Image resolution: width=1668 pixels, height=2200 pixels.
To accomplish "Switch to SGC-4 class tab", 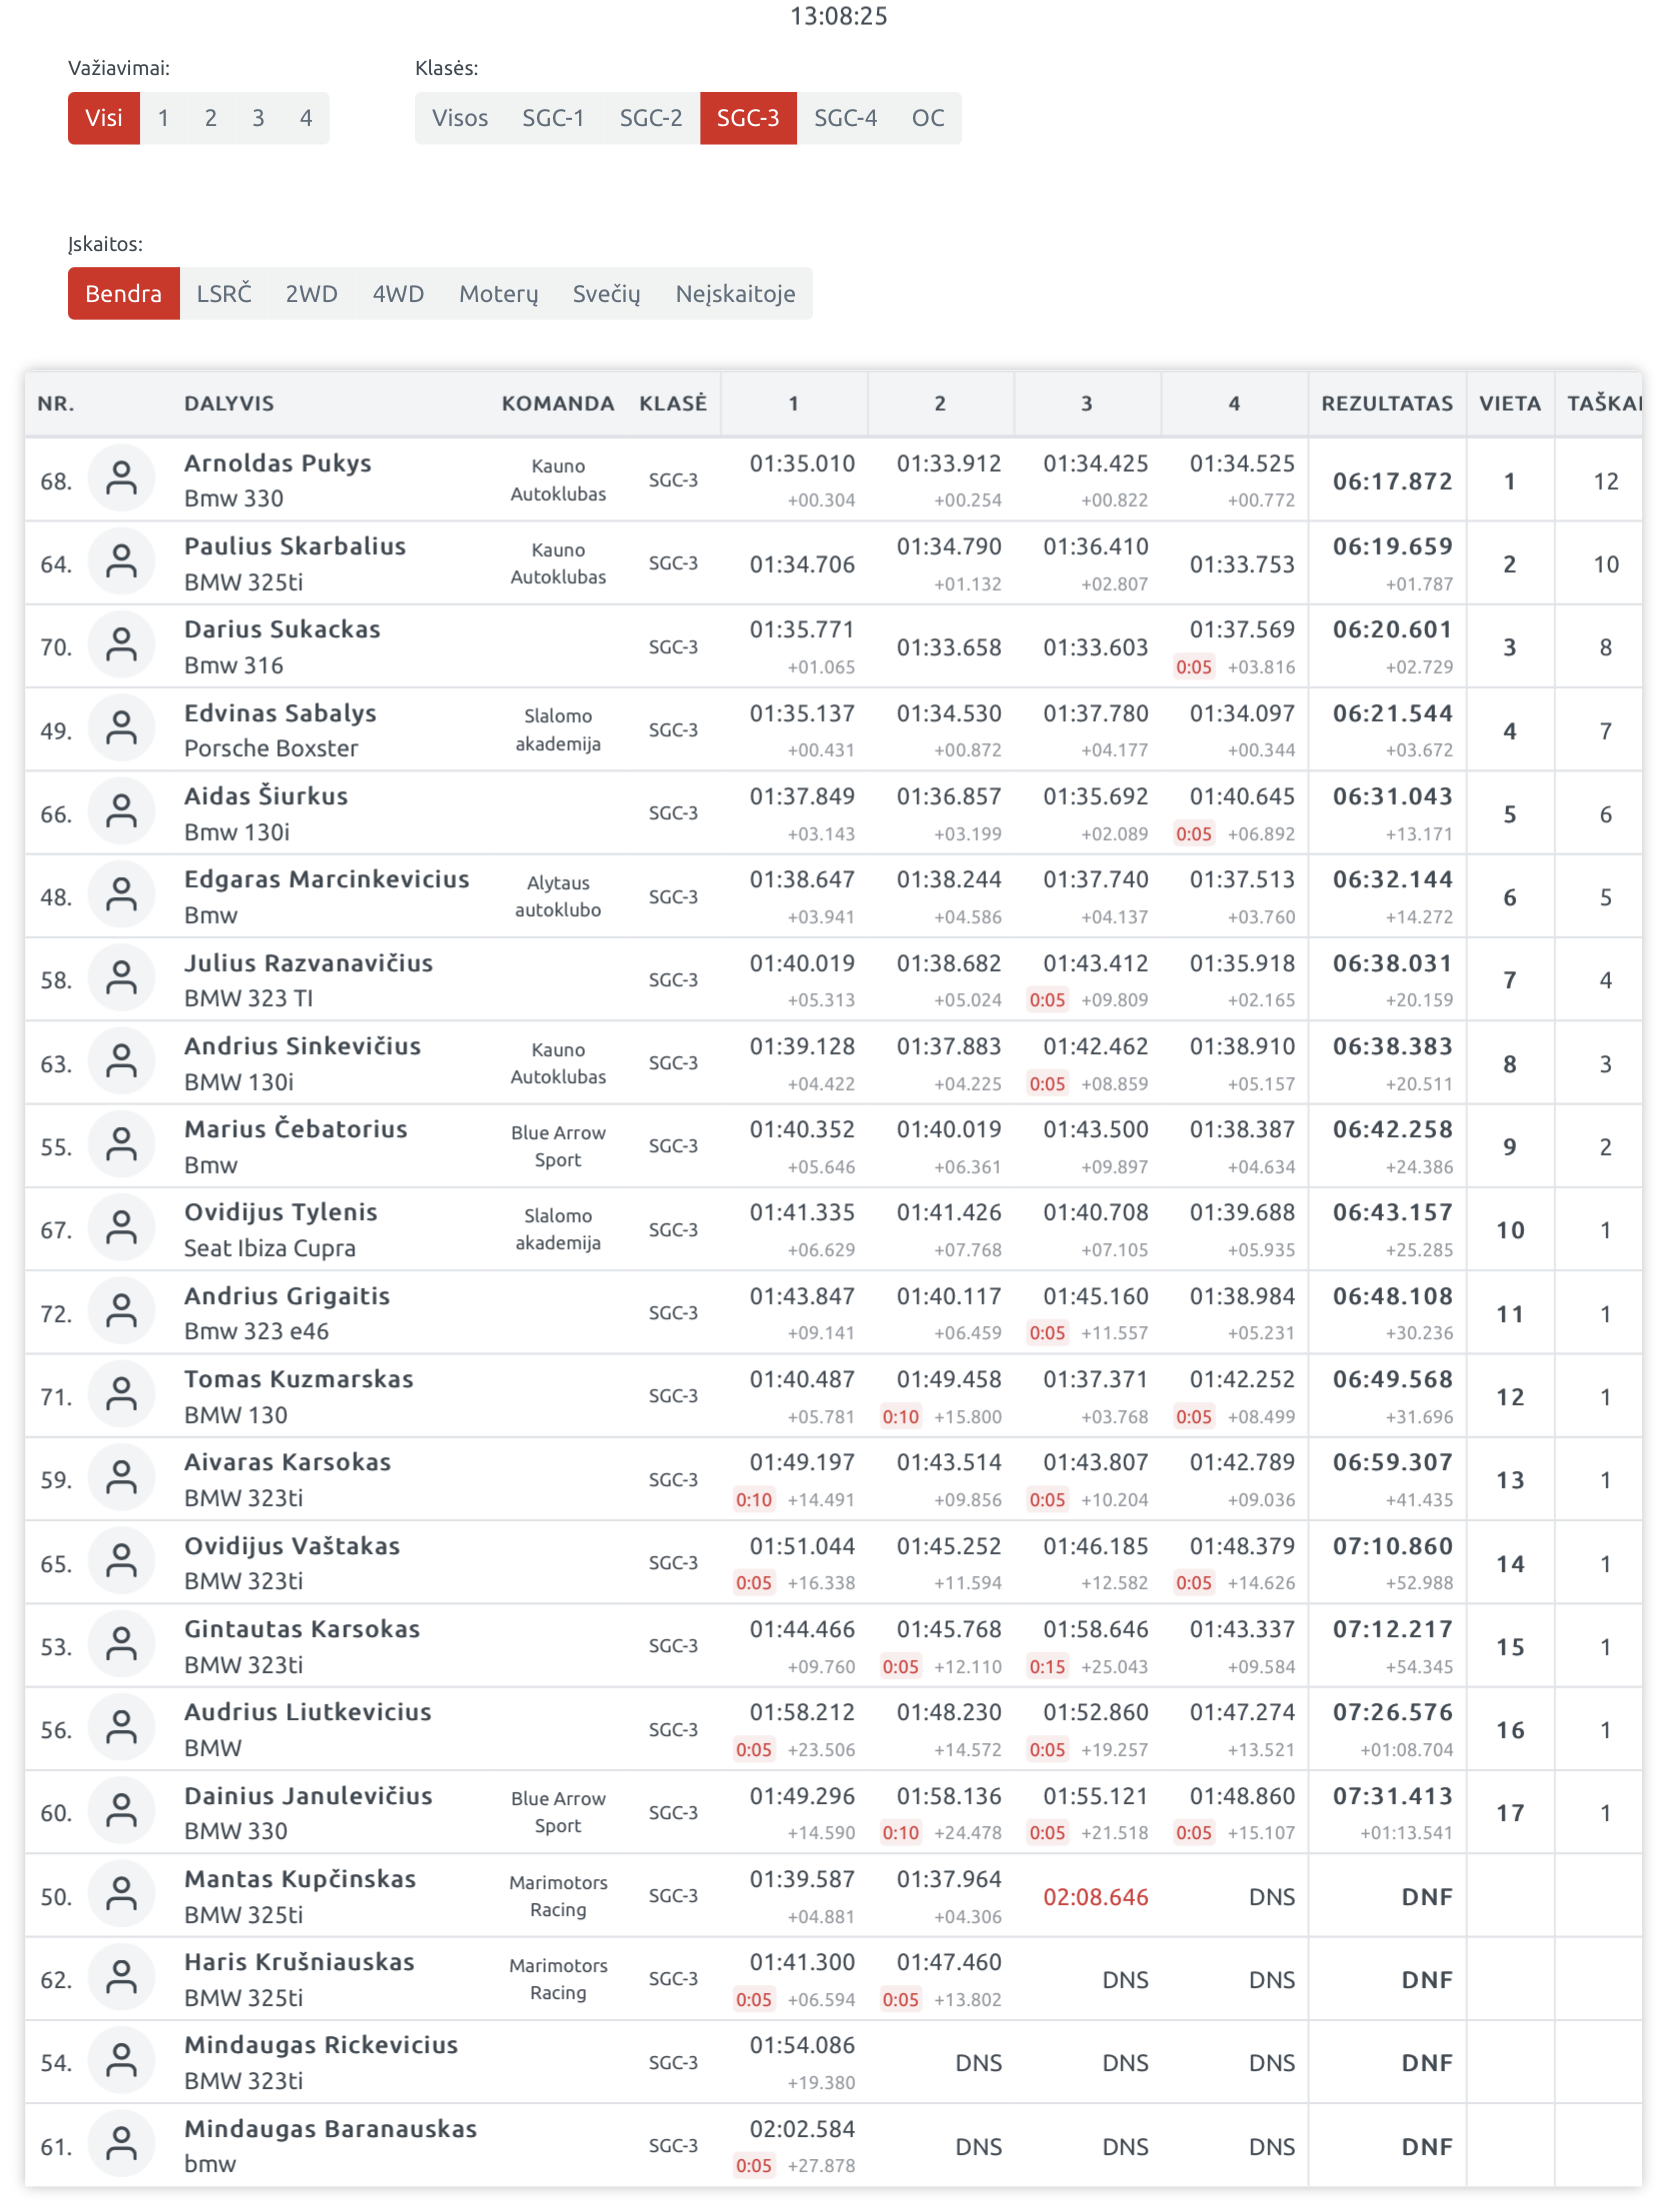I will pos(845,118).
